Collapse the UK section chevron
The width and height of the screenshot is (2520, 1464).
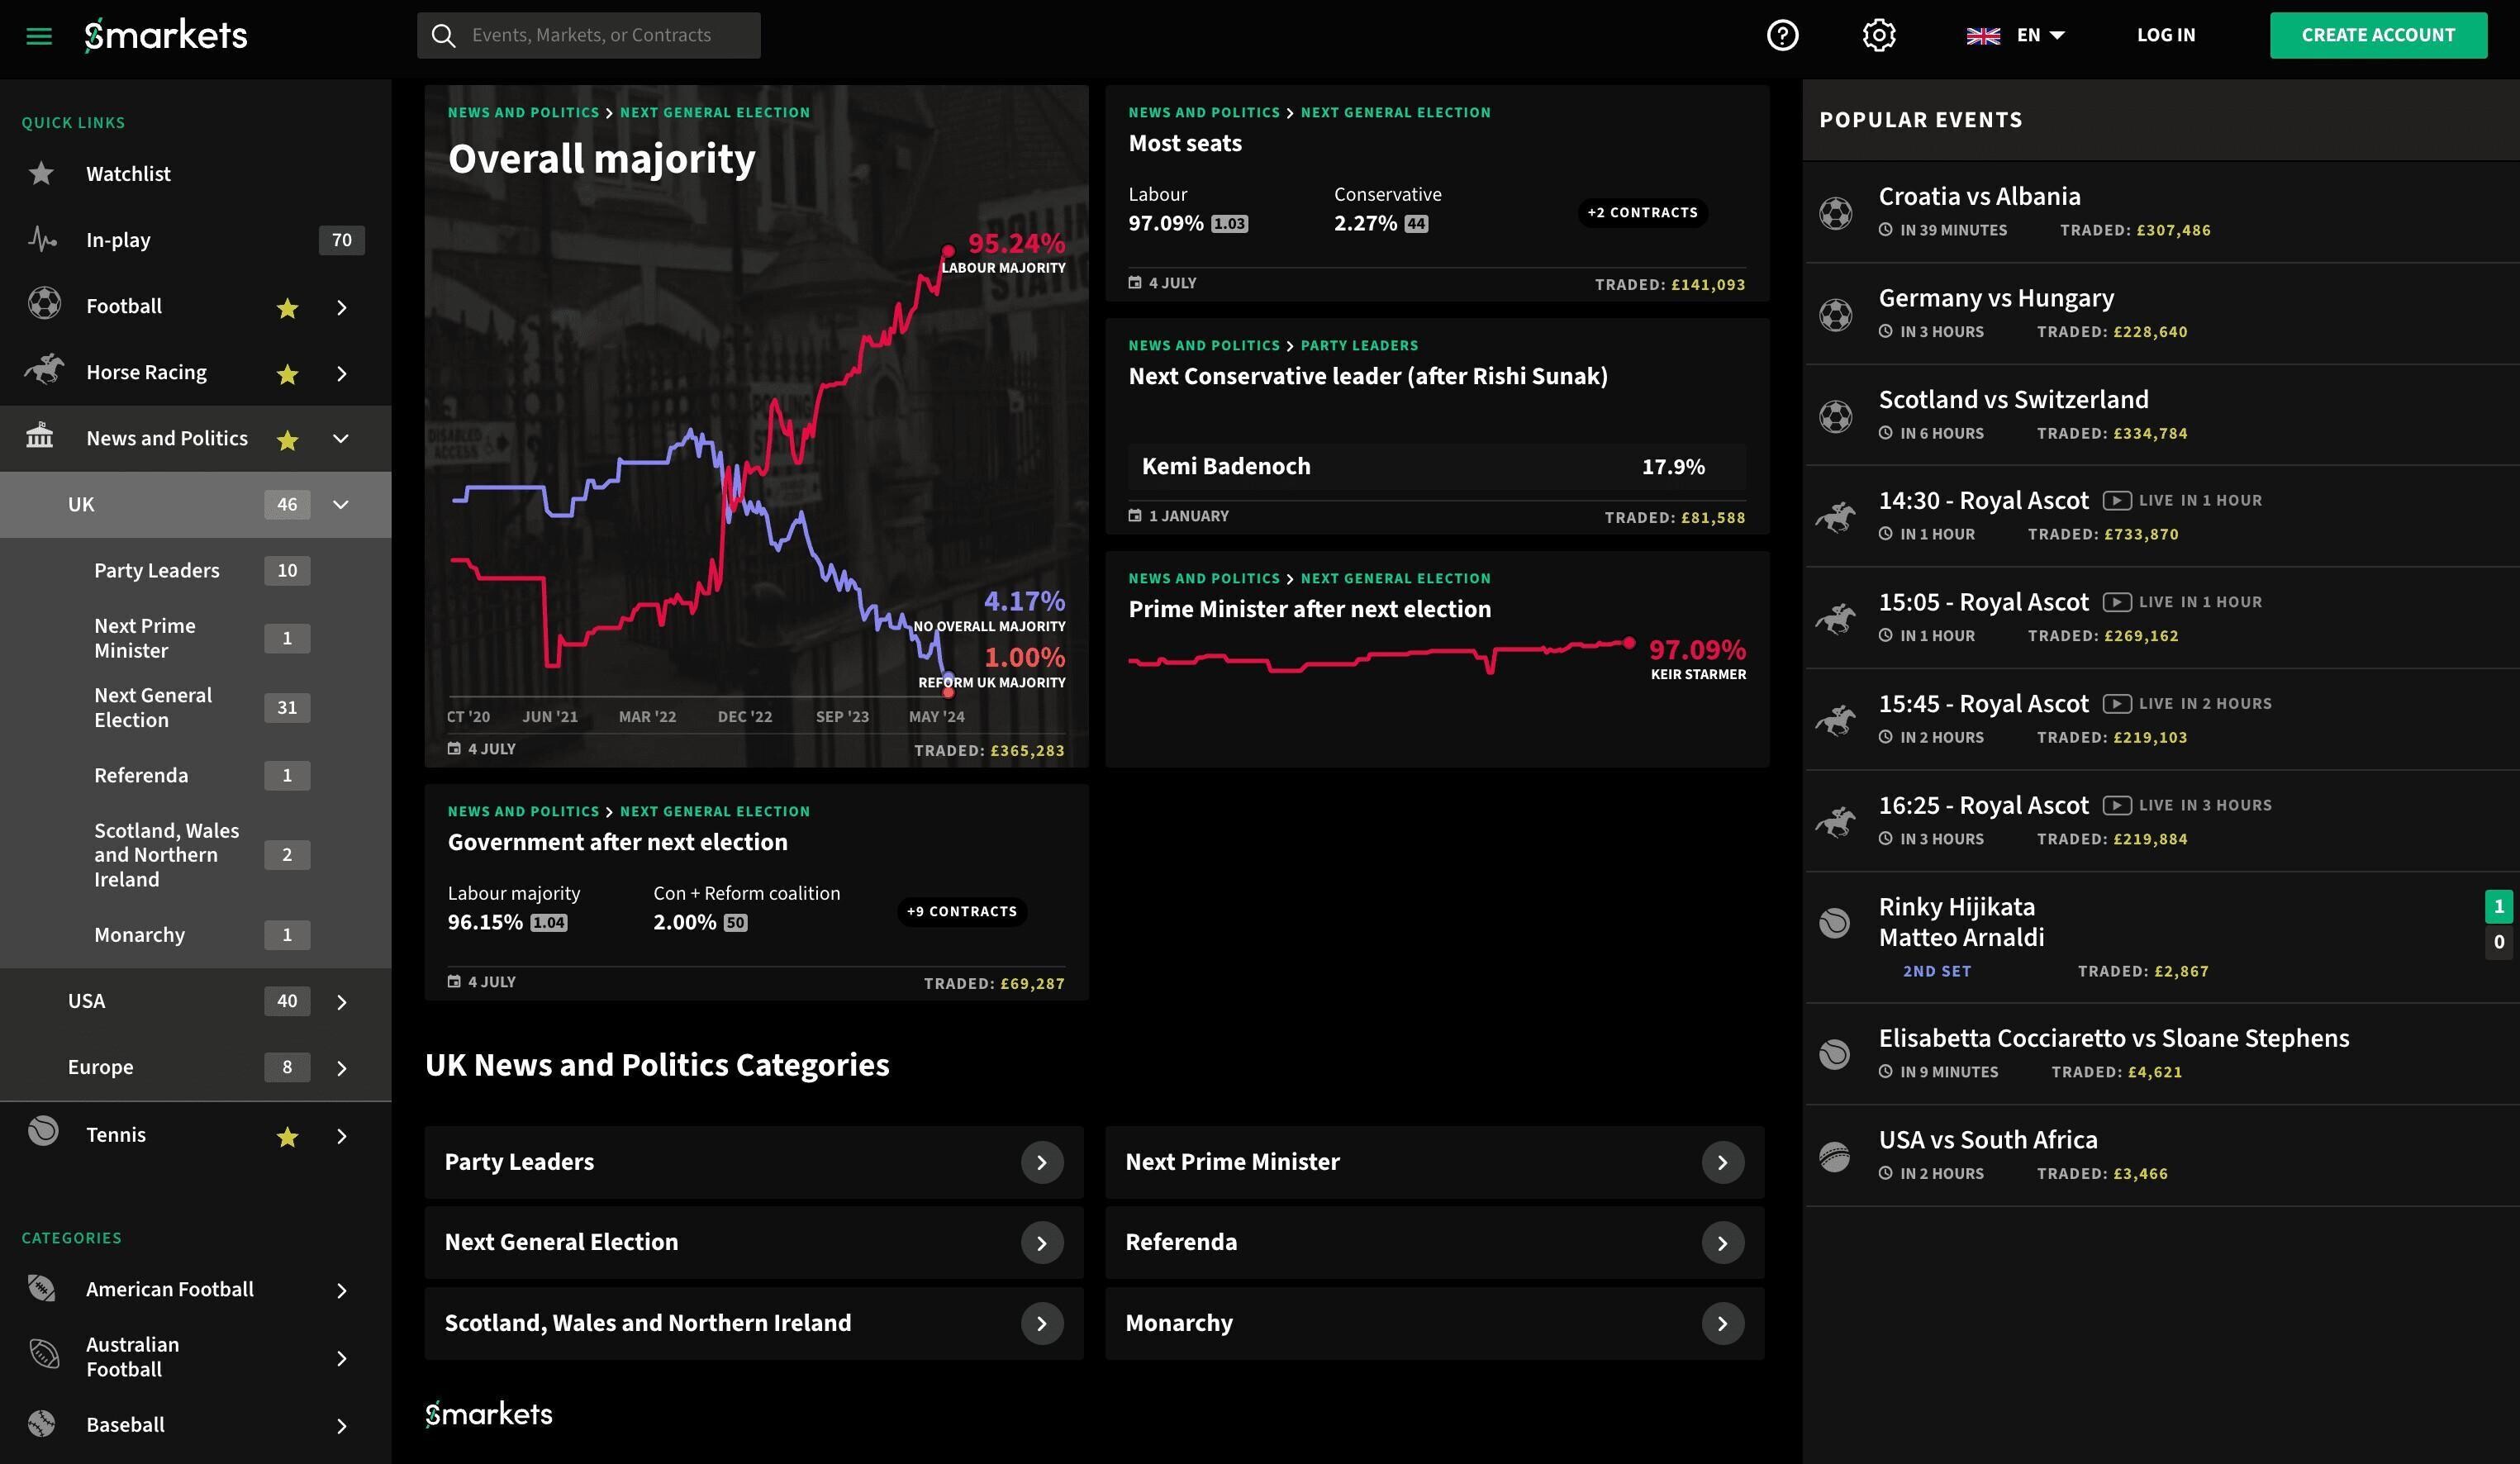point(341,504)
